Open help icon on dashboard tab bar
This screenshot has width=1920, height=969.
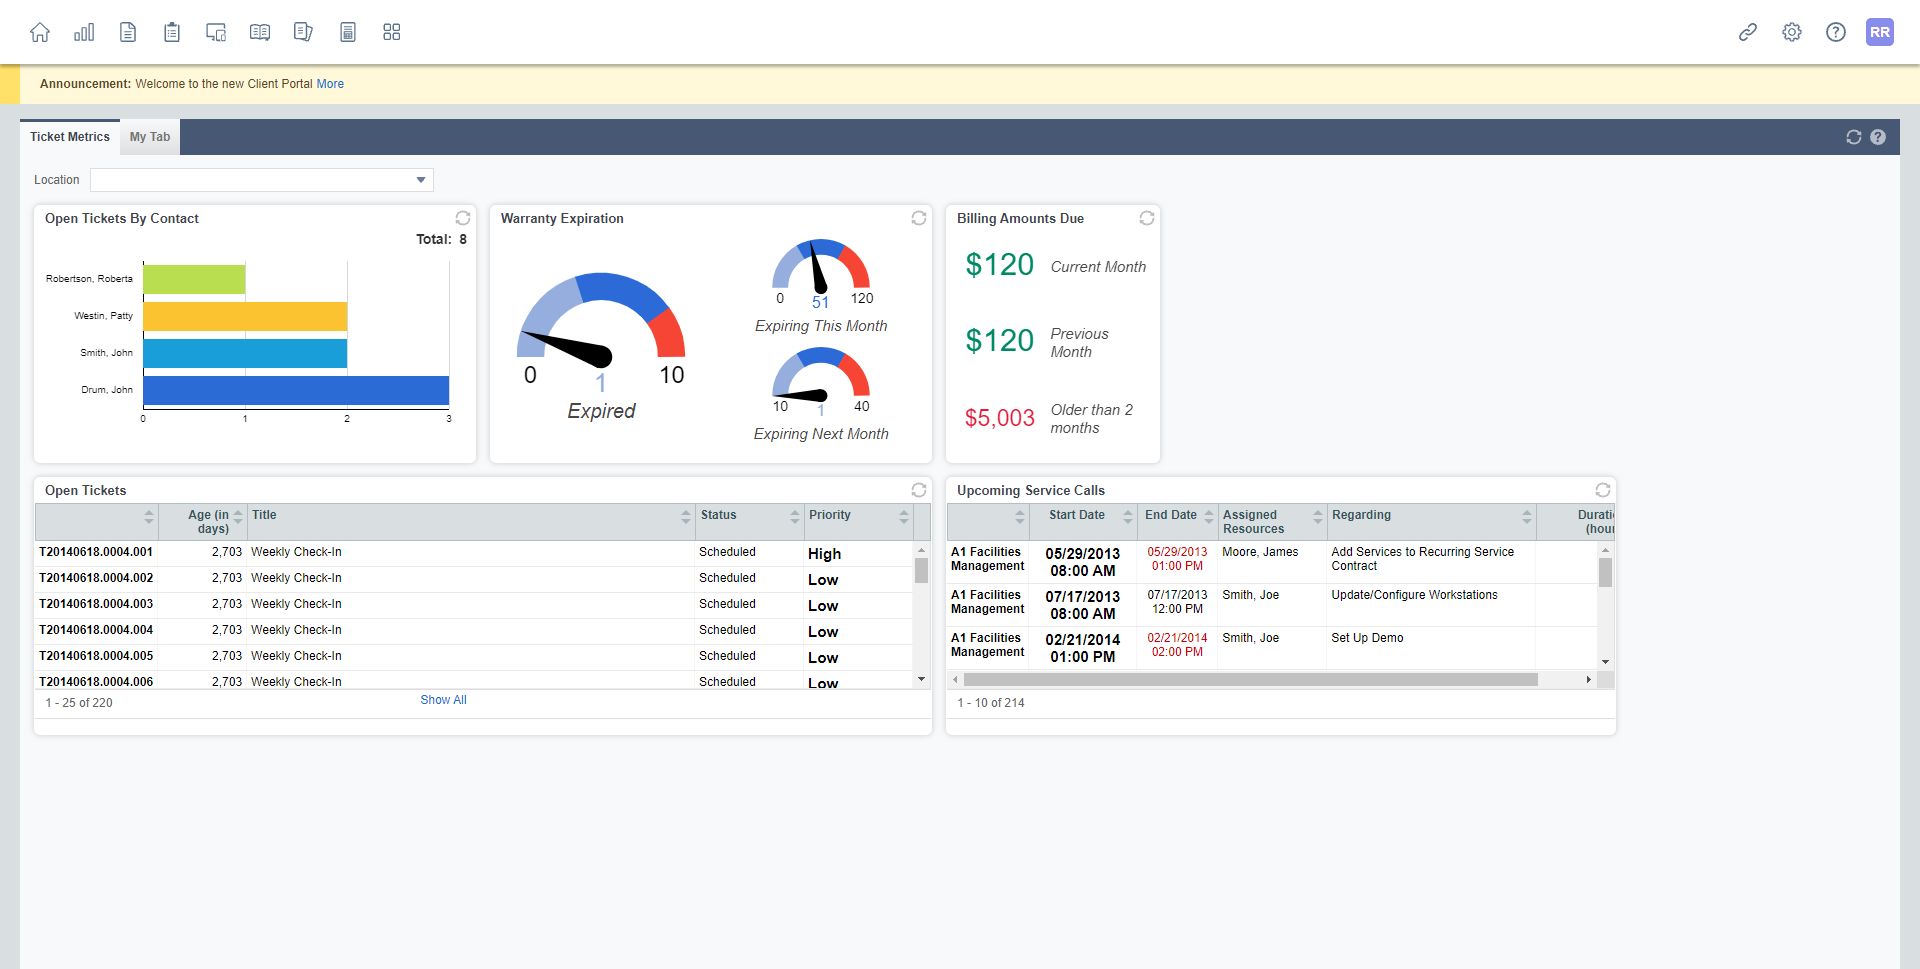[x=1878, y=137]
